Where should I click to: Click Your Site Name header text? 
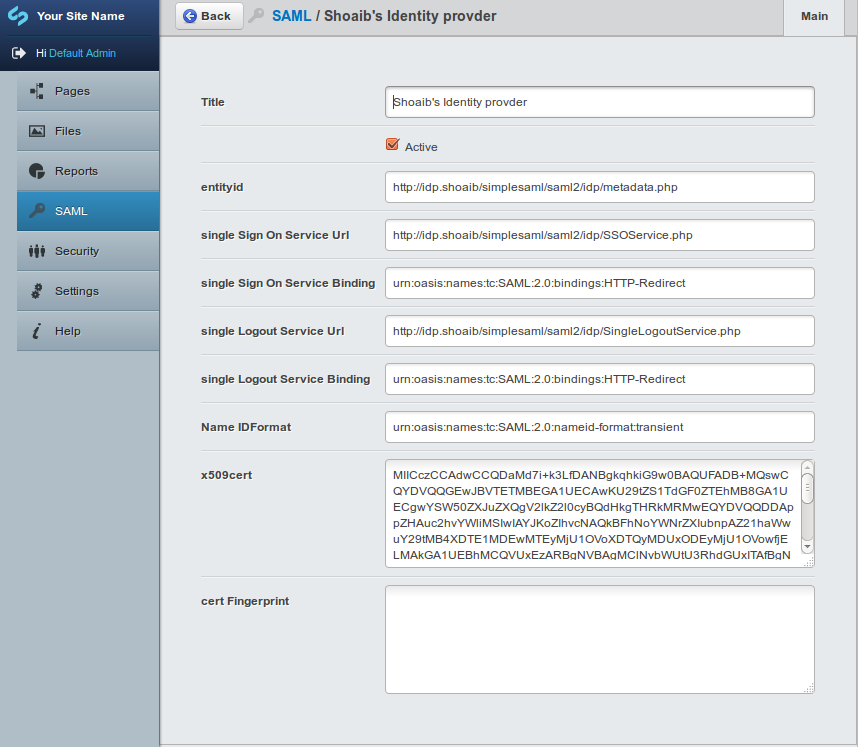click(80, 16)
